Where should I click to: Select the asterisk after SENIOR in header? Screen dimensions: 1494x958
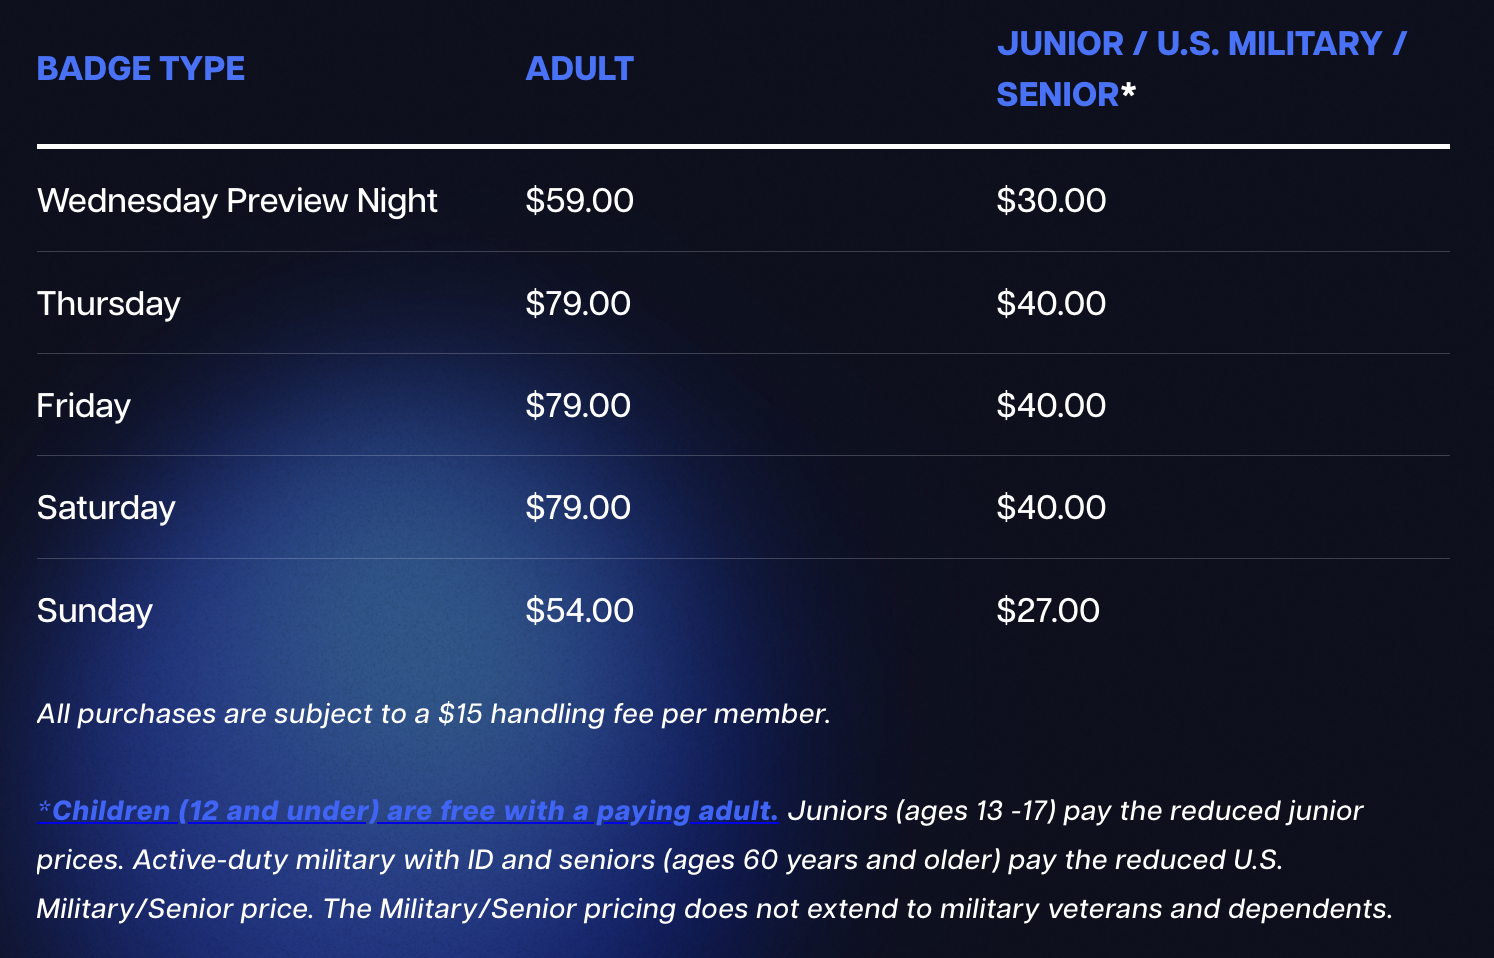point(1128,92)
